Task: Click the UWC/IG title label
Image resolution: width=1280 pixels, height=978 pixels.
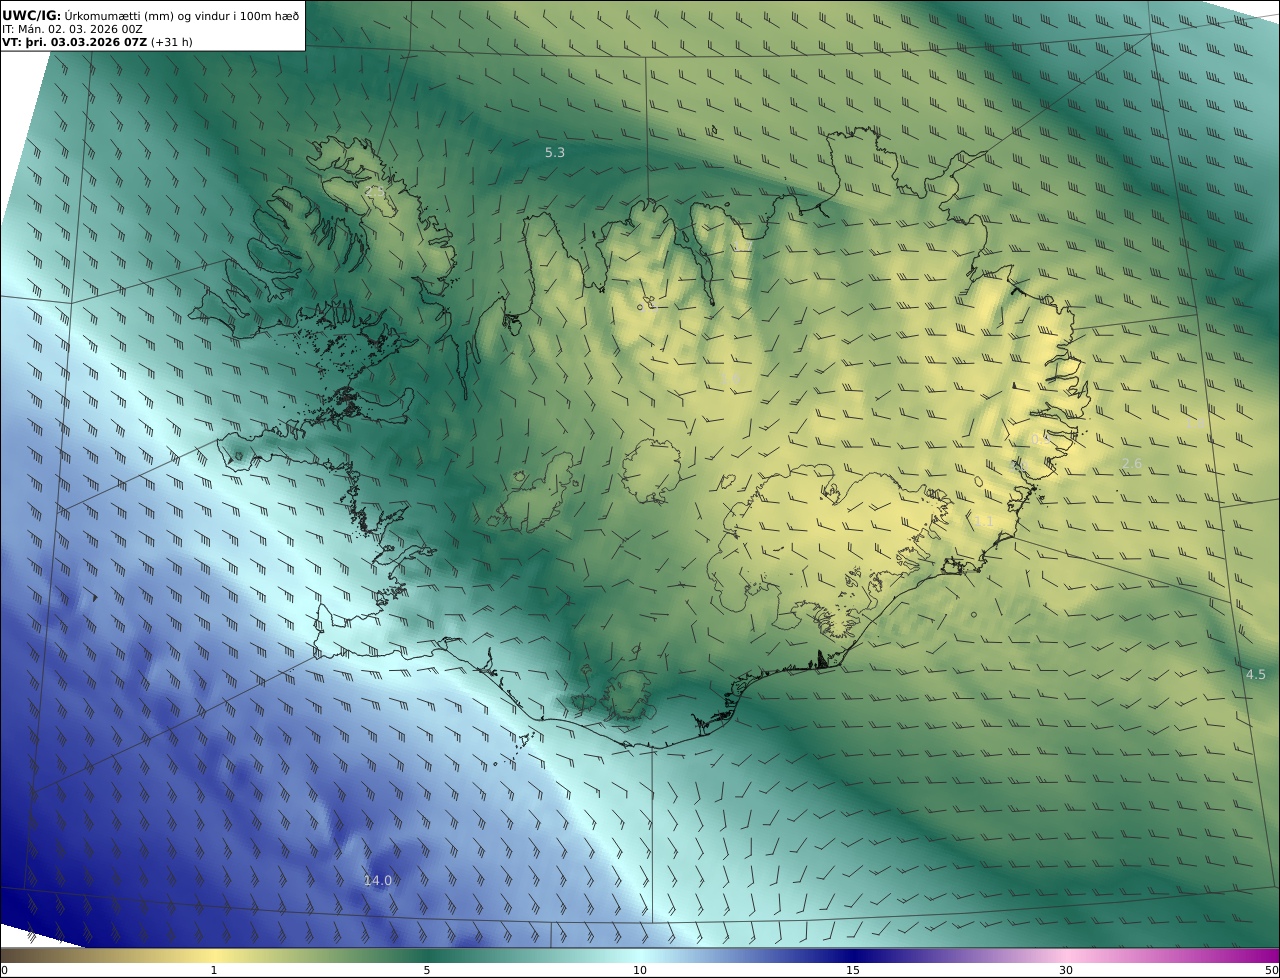Action: (31, 16)
